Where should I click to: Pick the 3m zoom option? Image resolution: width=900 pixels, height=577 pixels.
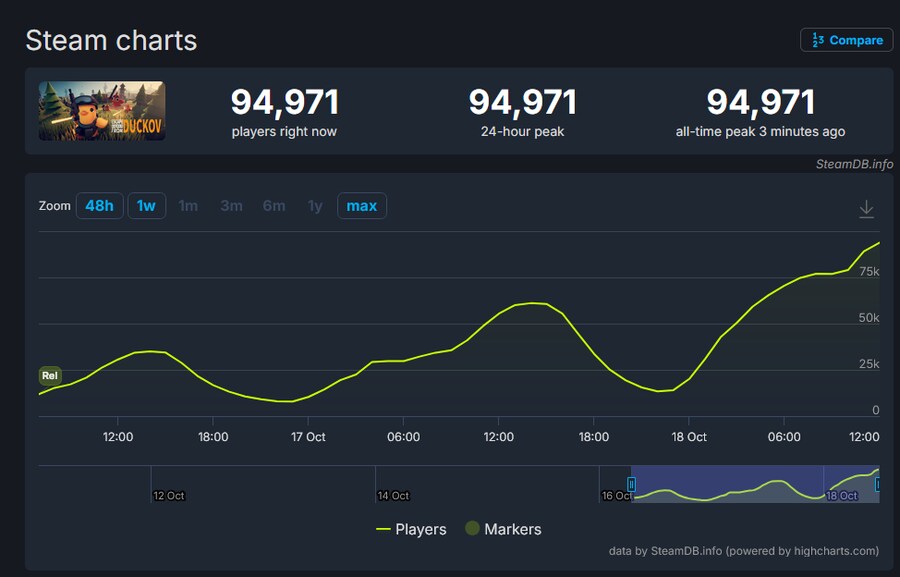pyautogui.click(x=231, y=206)
